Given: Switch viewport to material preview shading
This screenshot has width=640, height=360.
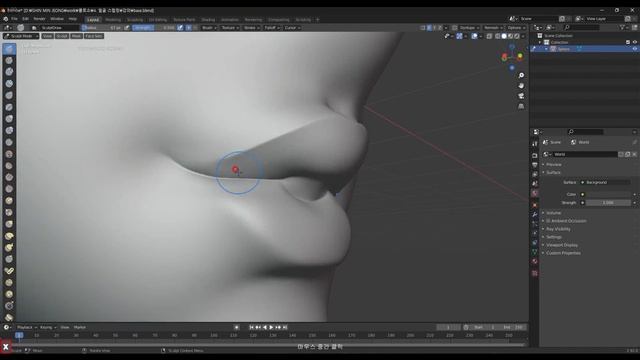Looking at the screenshot, I should point(511,36).
